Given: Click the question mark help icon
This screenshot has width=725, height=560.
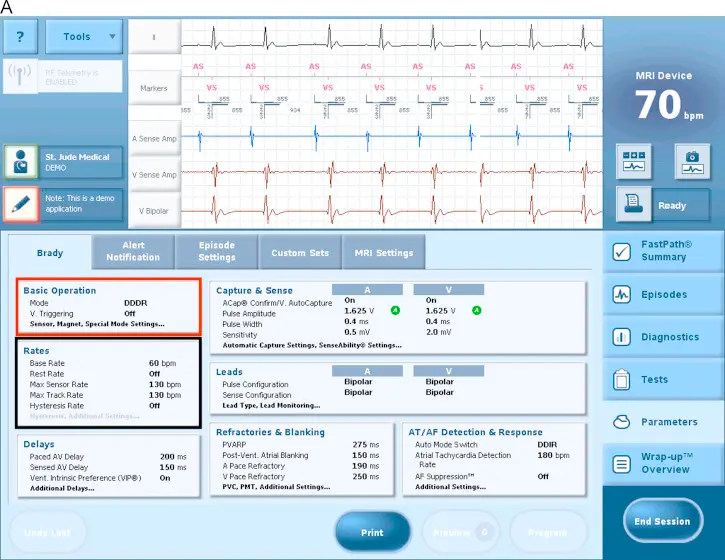Looking at the screenshot, I should pyautogui.click(x=20, y=37).
